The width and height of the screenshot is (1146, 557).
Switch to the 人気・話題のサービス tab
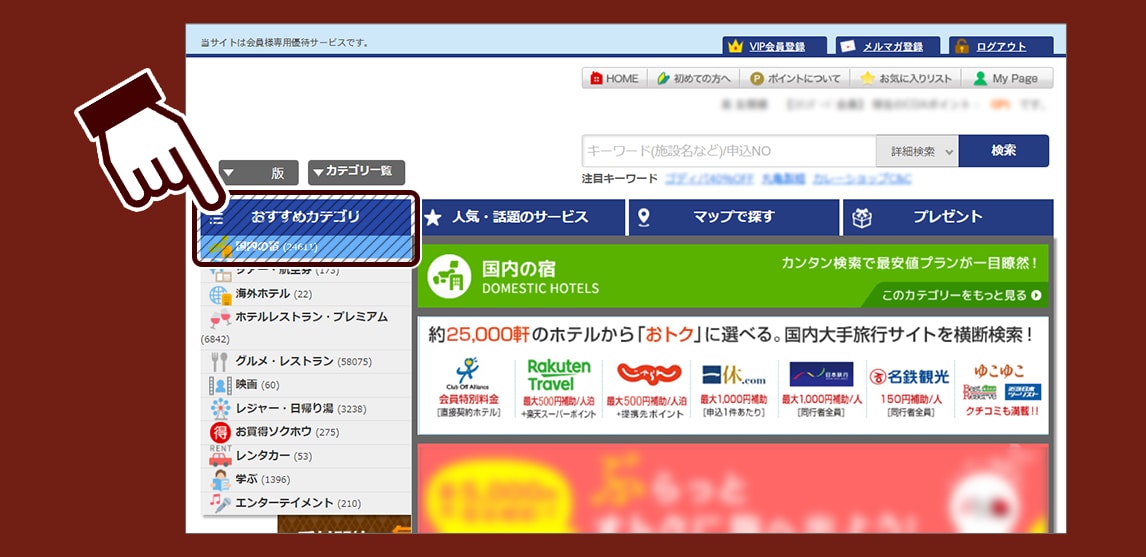[520, 217]
